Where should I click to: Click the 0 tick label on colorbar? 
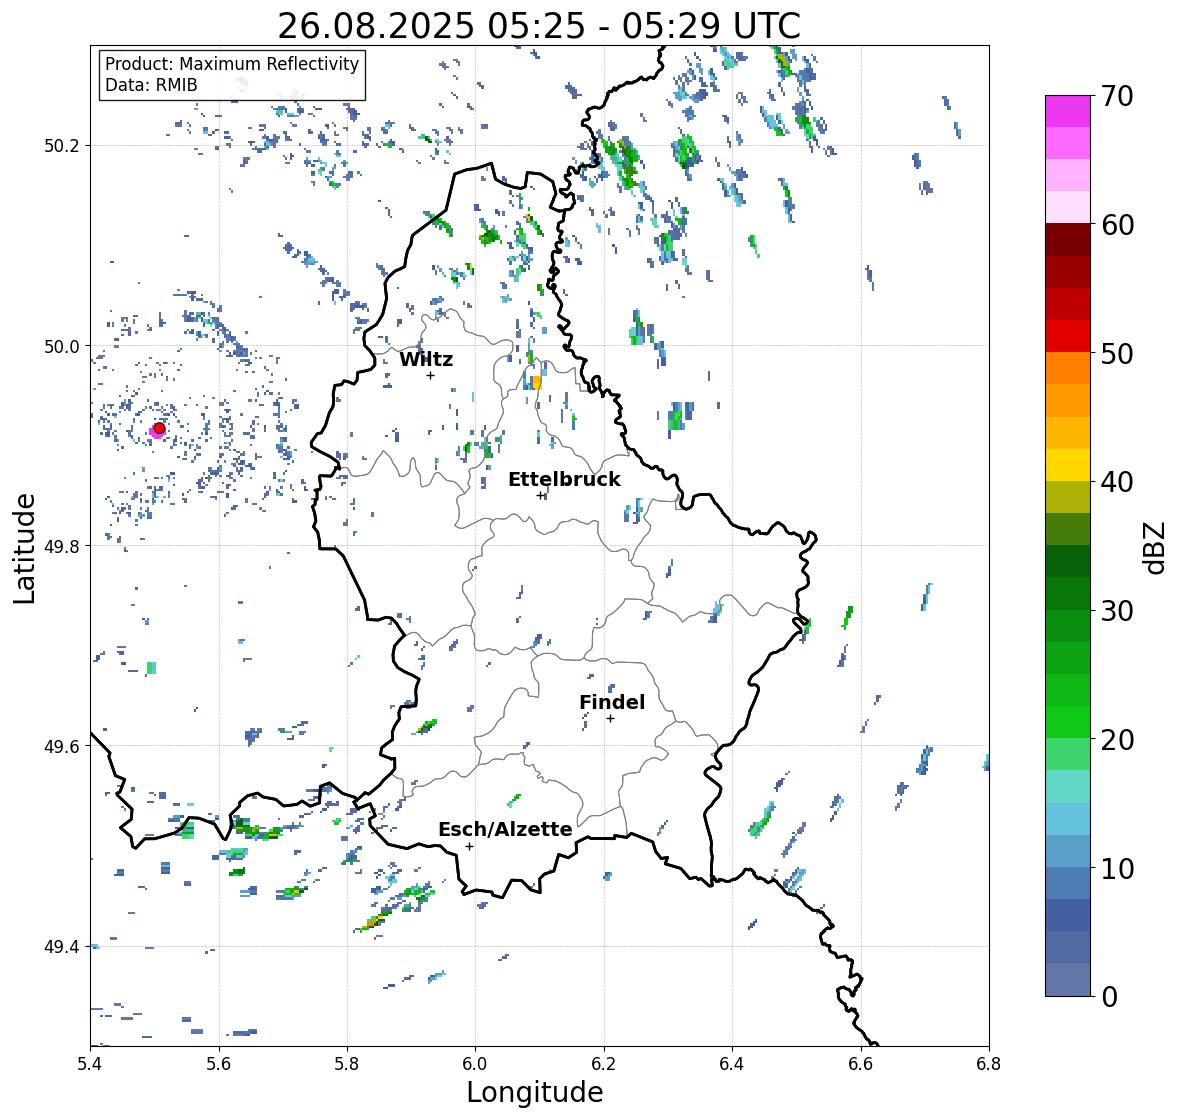coord(1109,997)
